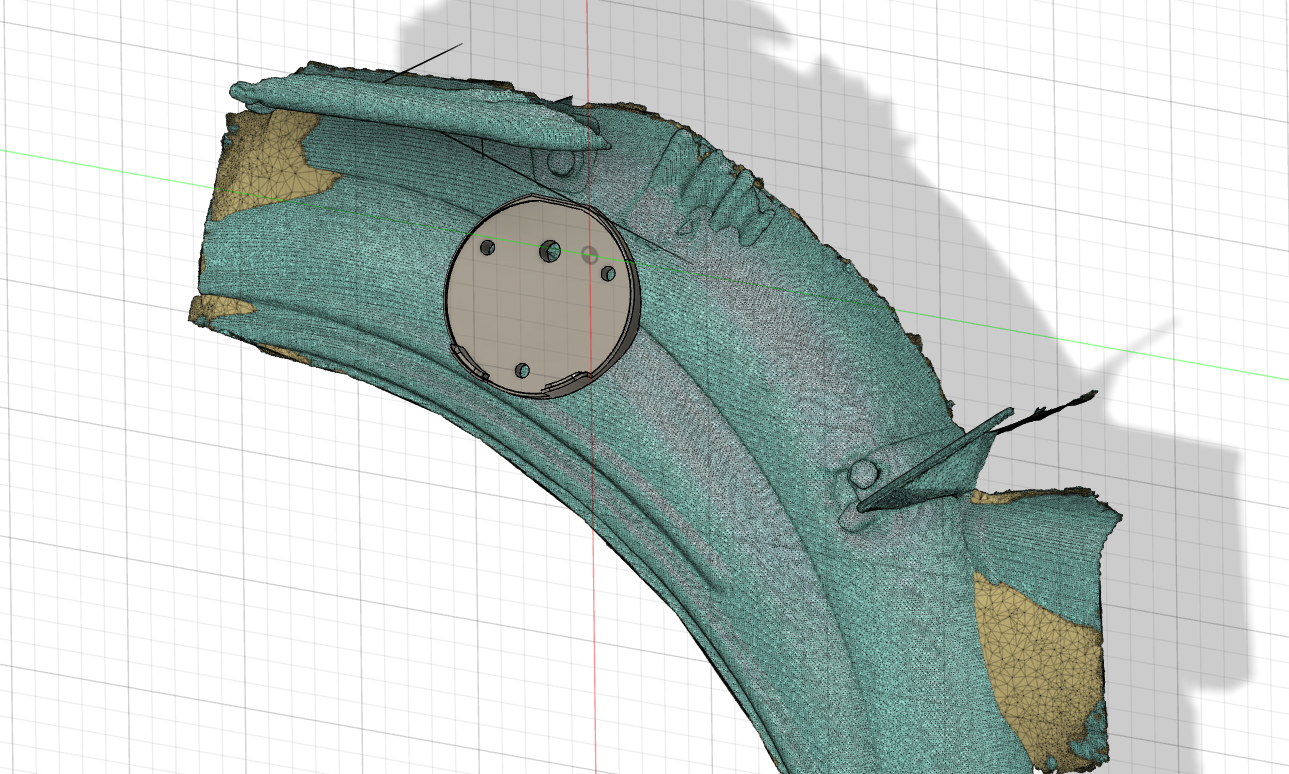This screenshot has width=1289, height=774.
Task: Select the bottom hole on the disc
Action: click(x=522, y=370)
